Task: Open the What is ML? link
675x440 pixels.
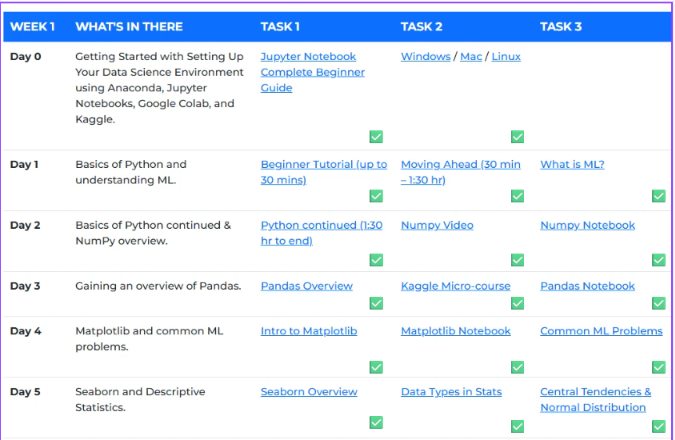Action: 572,164
